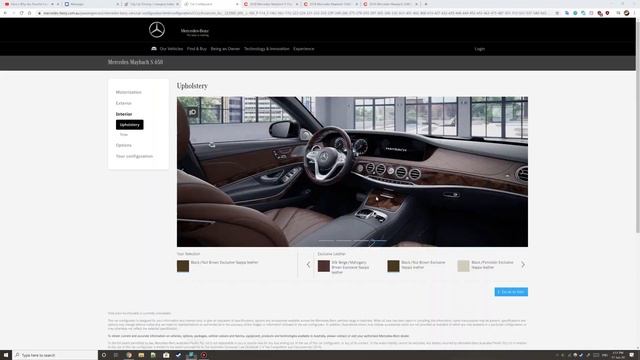640x360 pixels.
Task: Open the Chrome profile avatar
Action: [627, 13]
